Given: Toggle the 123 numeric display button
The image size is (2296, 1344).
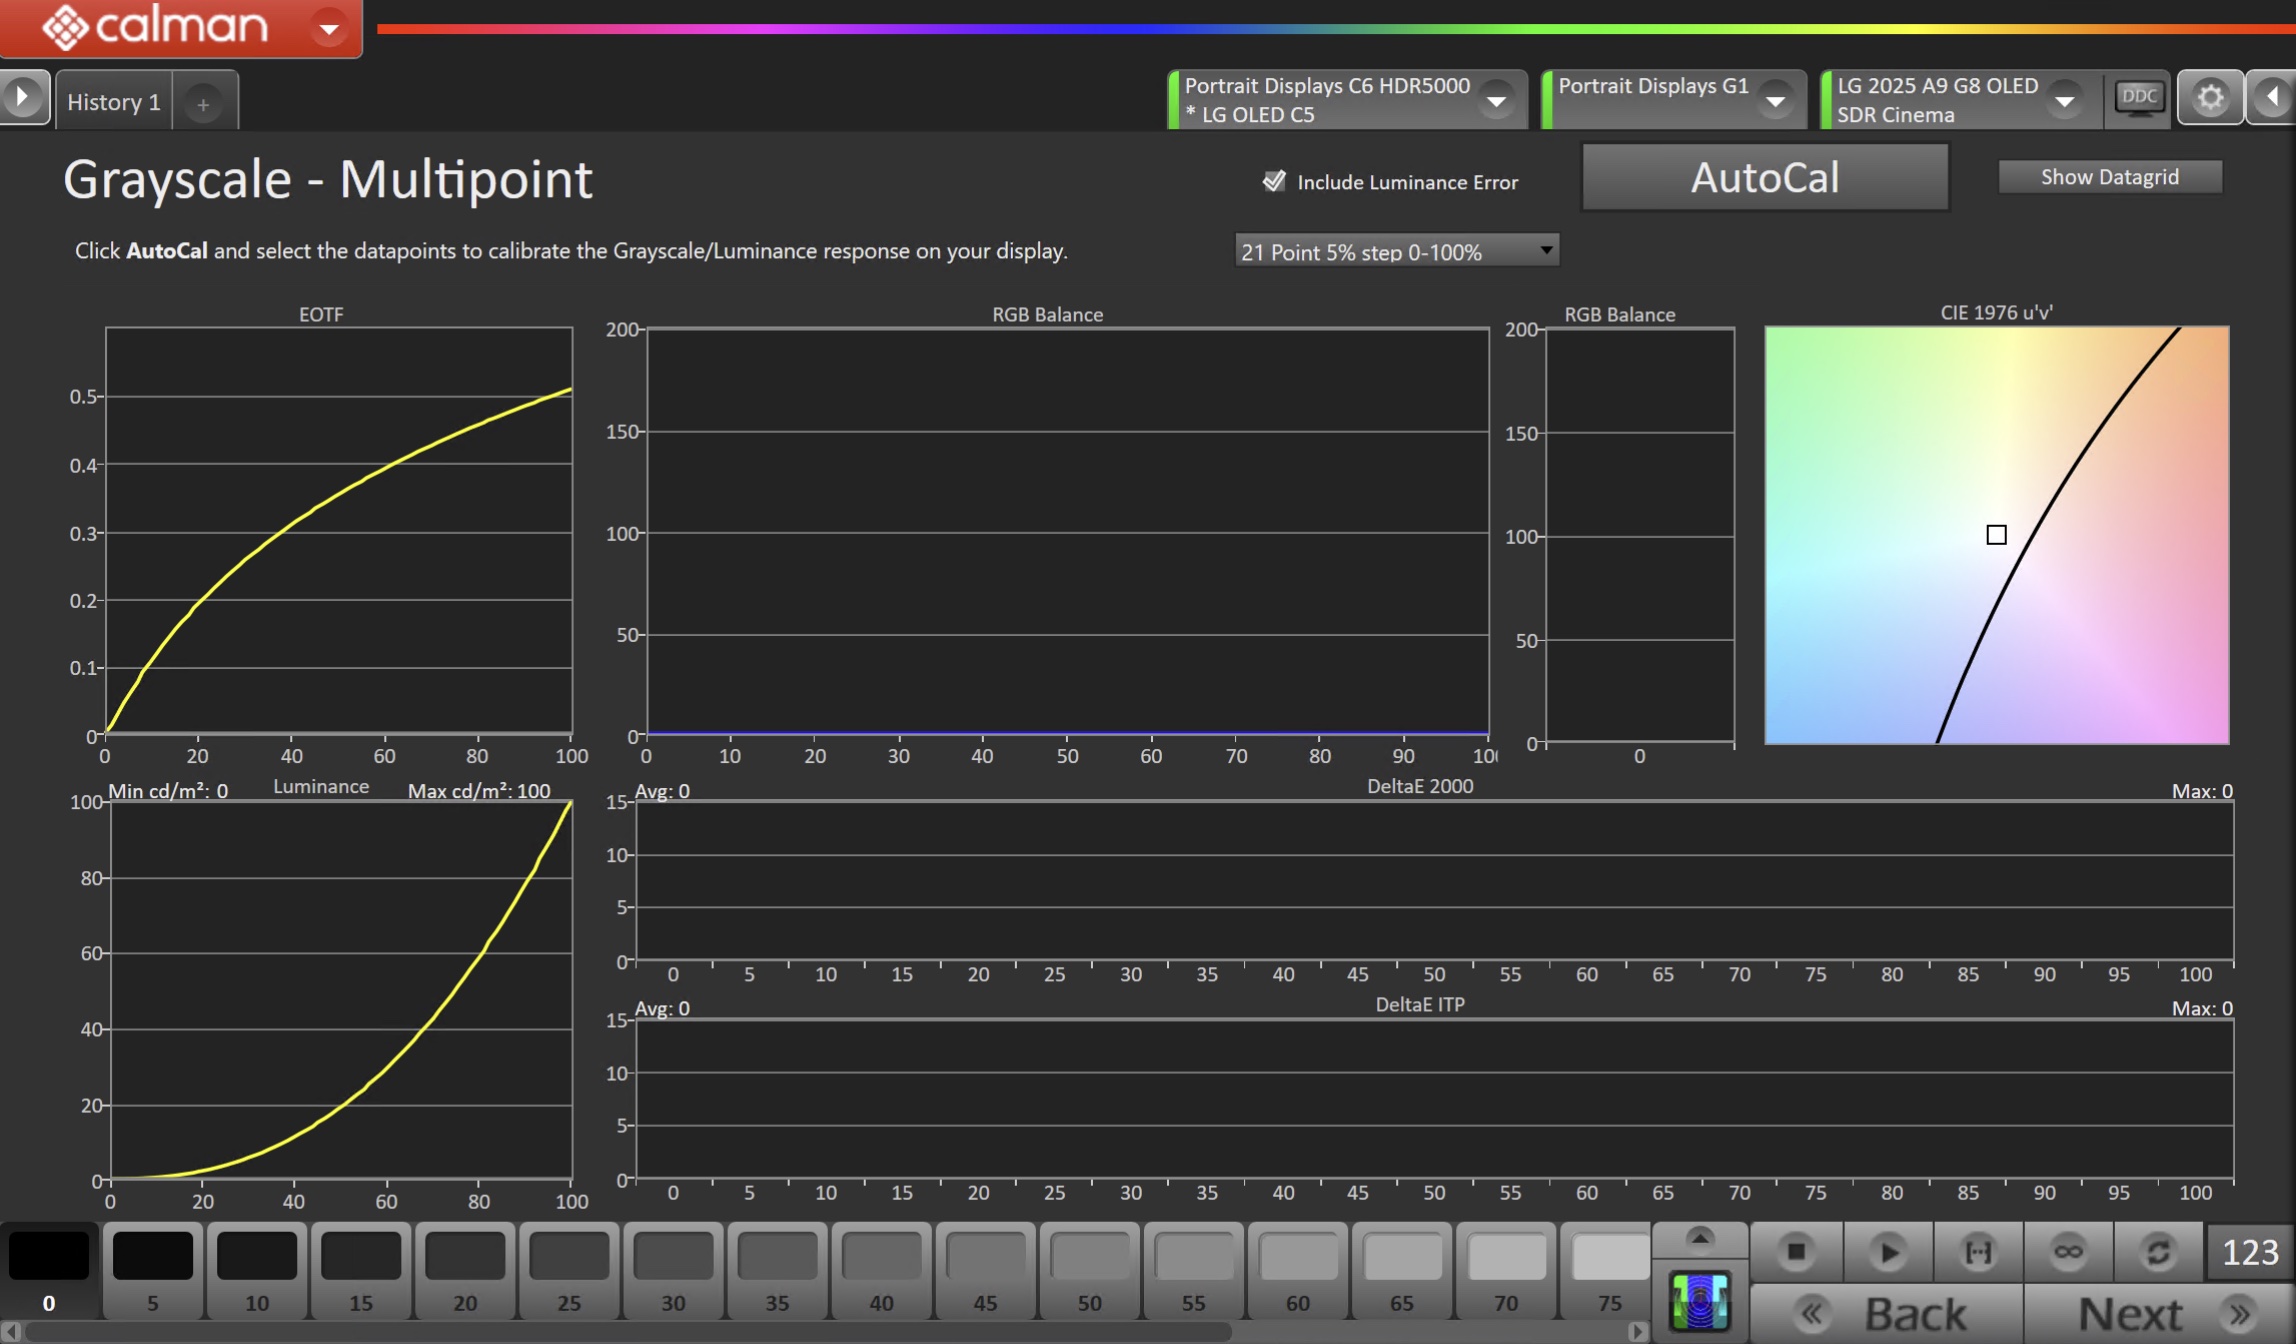Looking at the screenshot, I should [2250, 1252].
